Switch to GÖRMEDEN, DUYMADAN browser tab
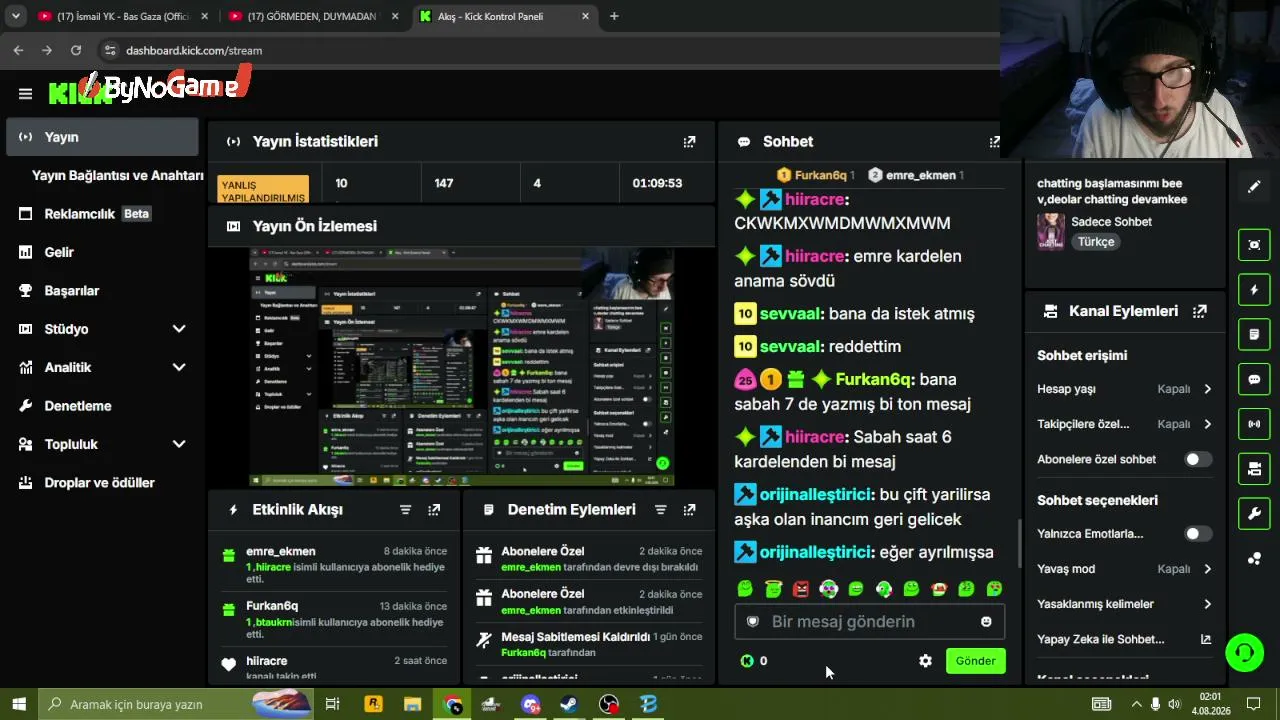Image resolution: width=1280 pixels, height=720 pixels. point(313,16)
